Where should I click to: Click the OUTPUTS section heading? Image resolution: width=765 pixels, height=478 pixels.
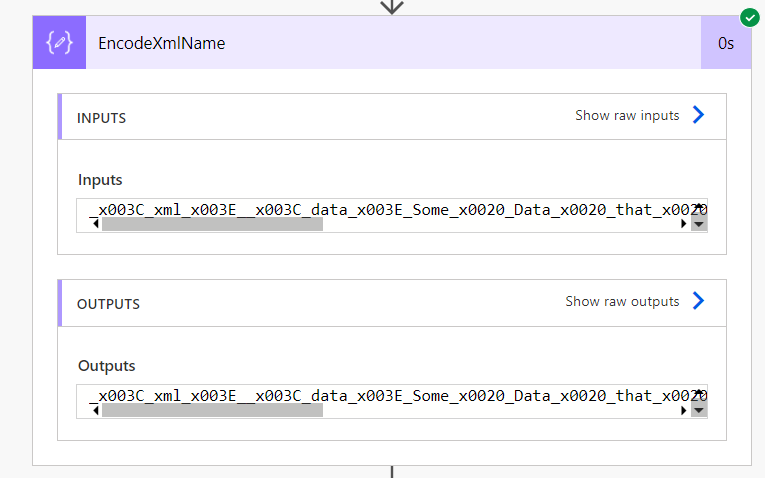[x=108, y=304]
